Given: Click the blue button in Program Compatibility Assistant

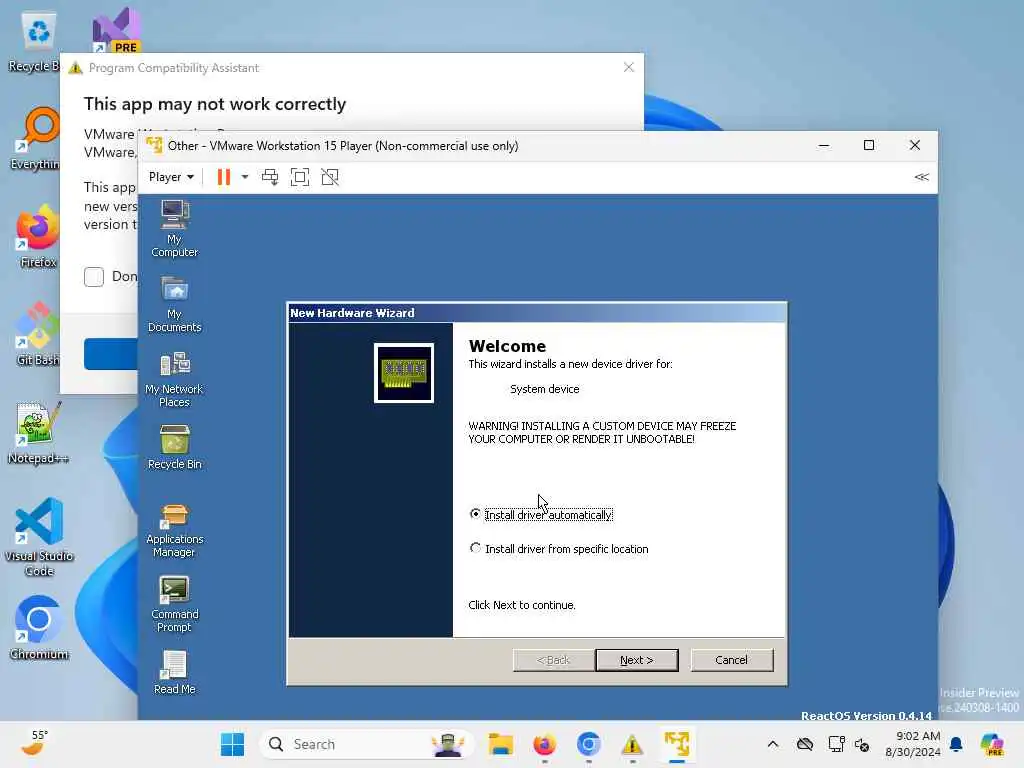Looking at the screenshot, I should coord(111,354).
